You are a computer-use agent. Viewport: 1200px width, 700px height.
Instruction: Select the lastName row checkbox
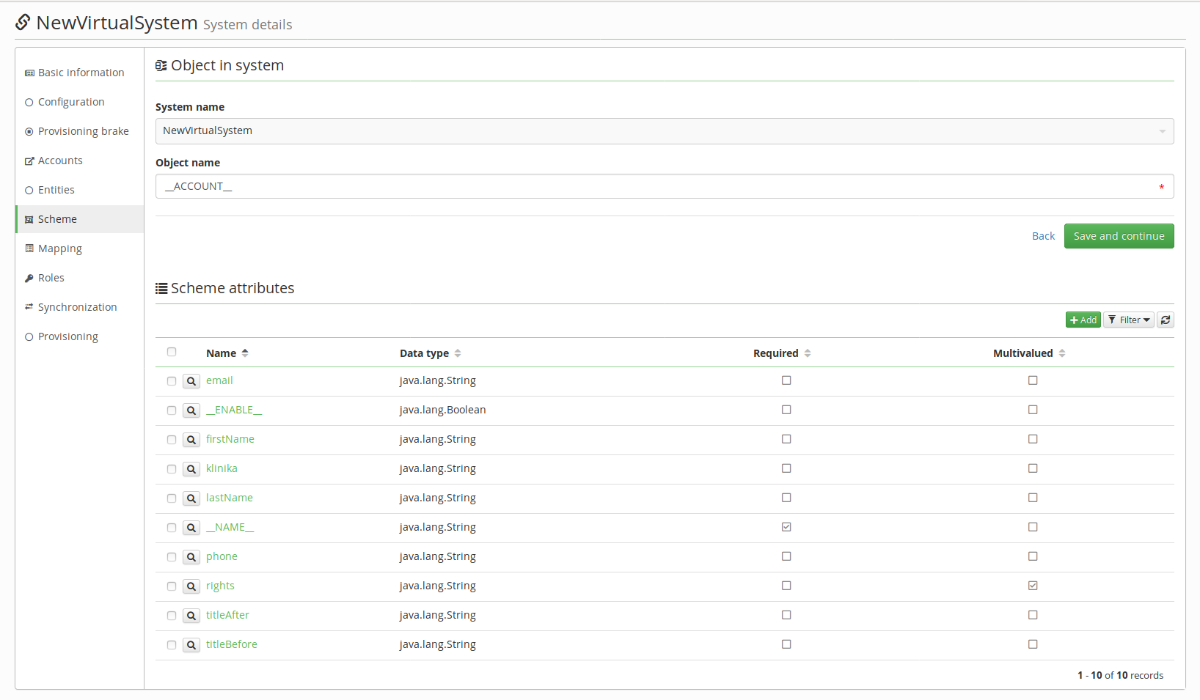(171, 498)
